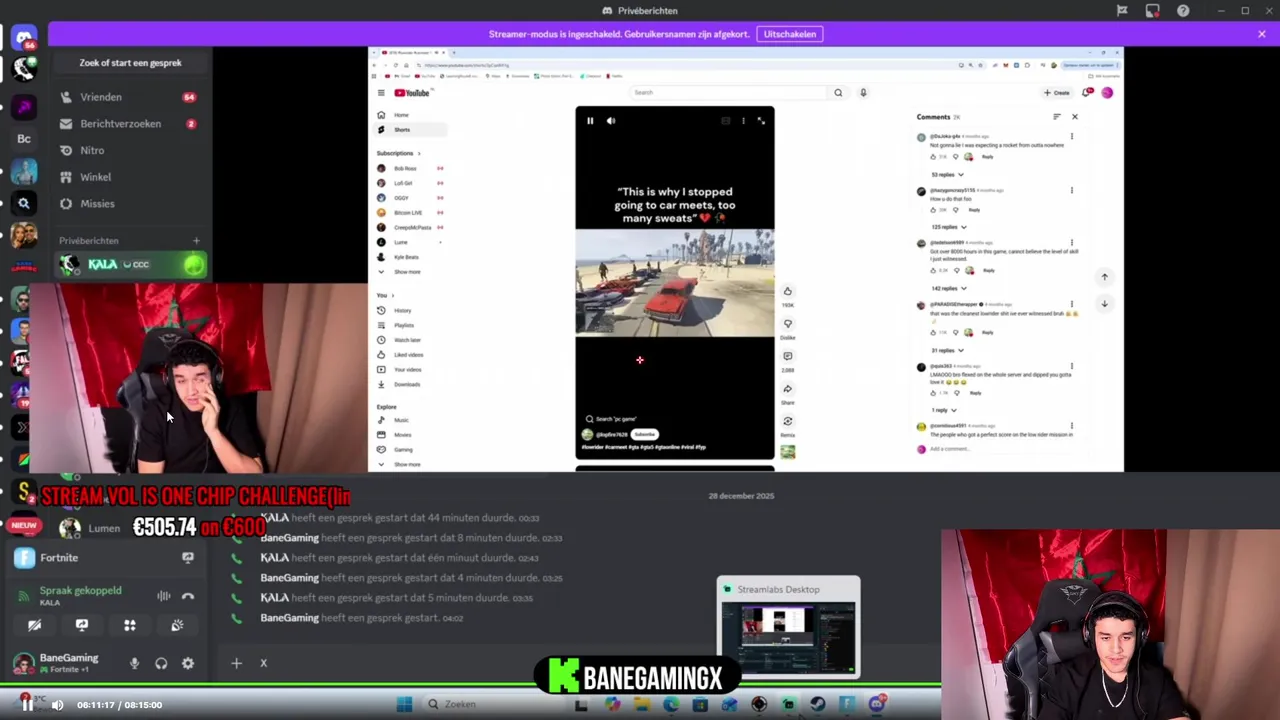1280x720 pixels.
Task: Enter fullscreen on the YouTube Short
Action: pyautogui.click(x=761, y=121)
